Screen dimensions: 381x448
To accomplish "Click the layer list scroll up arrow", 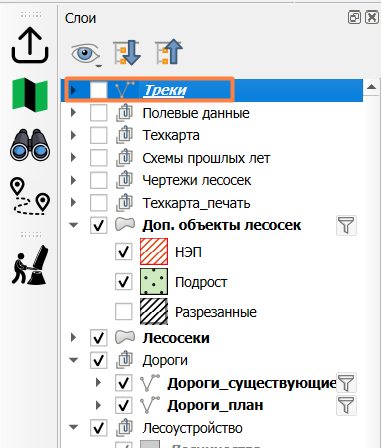I will 372,87.
